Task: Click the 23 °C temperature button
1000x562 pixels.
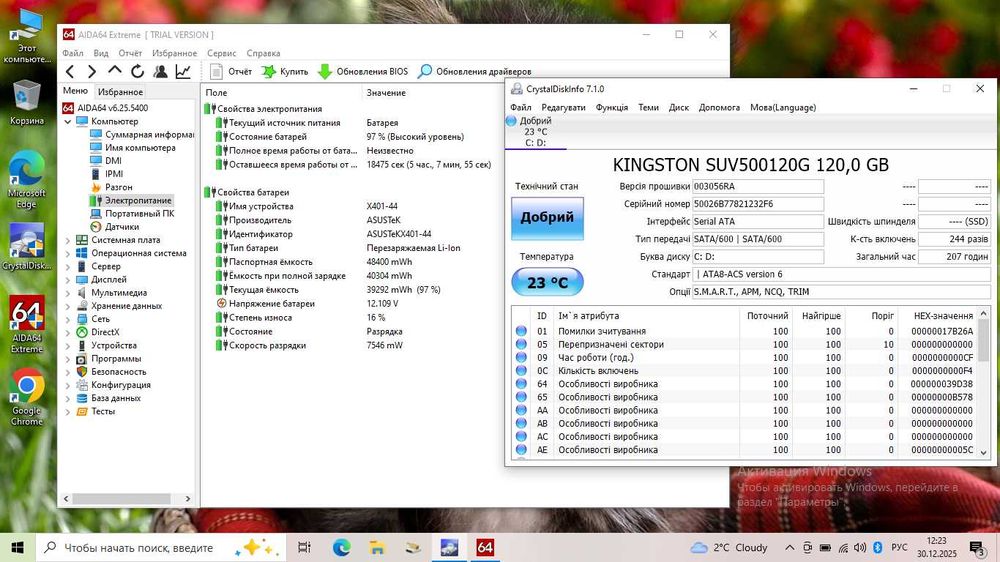Action: pyautogui.click(x=547, y=282)
